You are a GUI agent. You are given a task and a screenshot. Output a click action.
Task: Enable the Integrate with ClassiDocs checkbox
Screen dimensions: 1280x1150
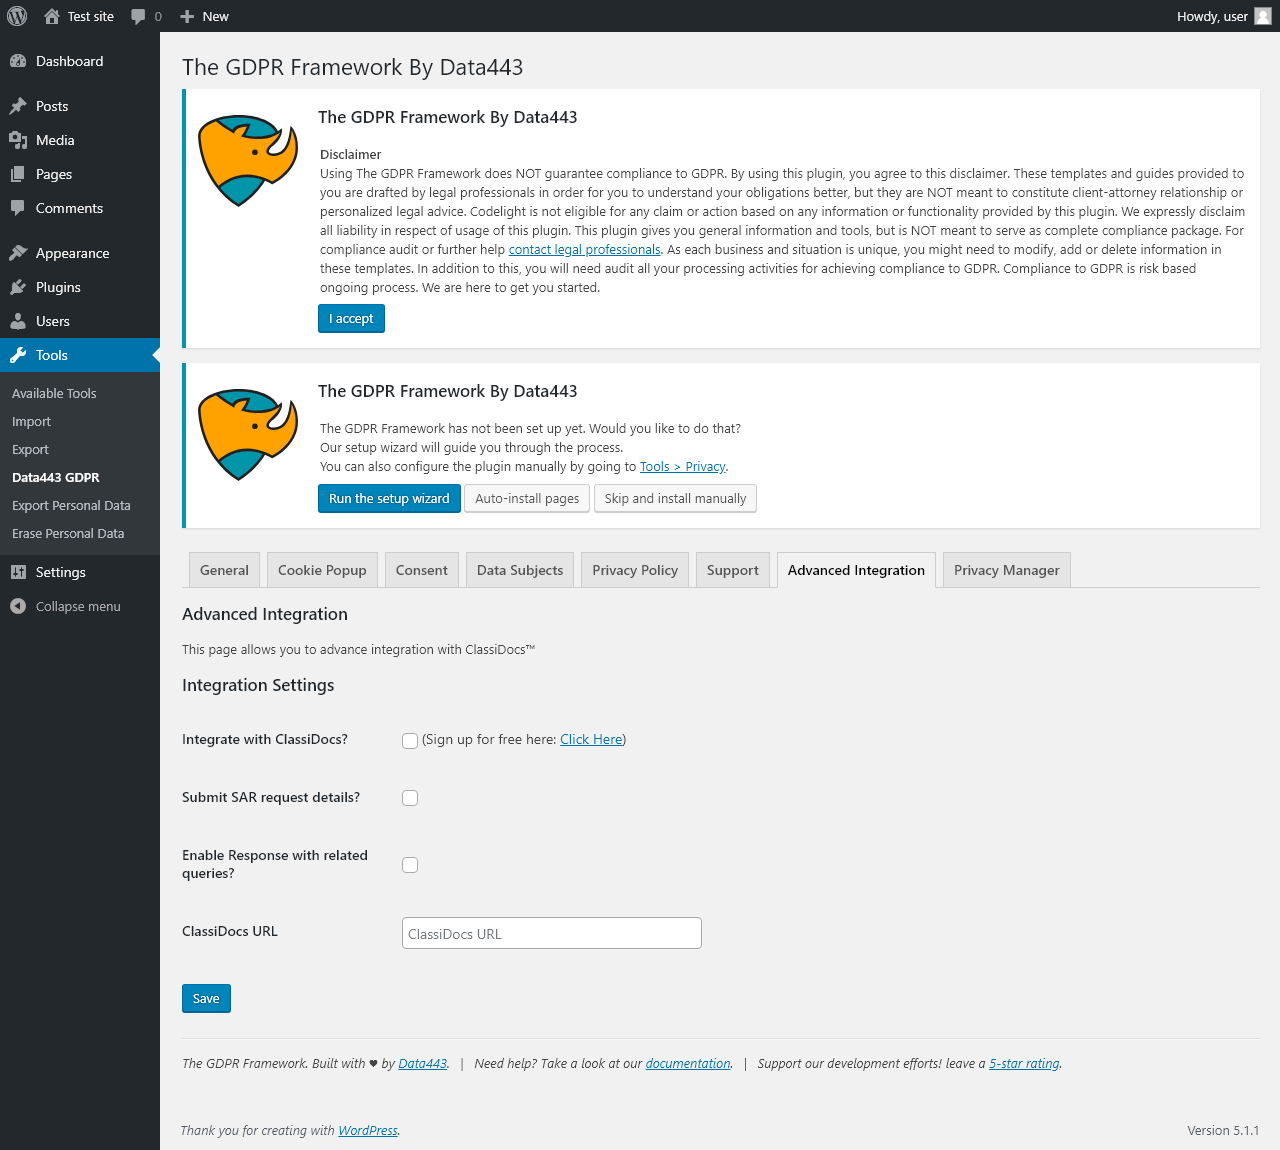click(x=410, y=741)
